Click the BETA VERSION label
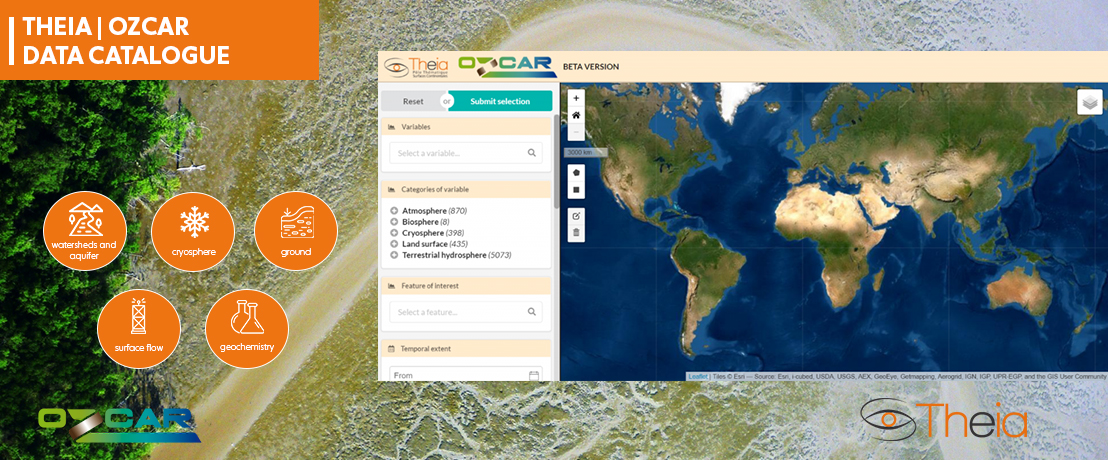This screenshot has height=460, width=1108. [591, 67]
